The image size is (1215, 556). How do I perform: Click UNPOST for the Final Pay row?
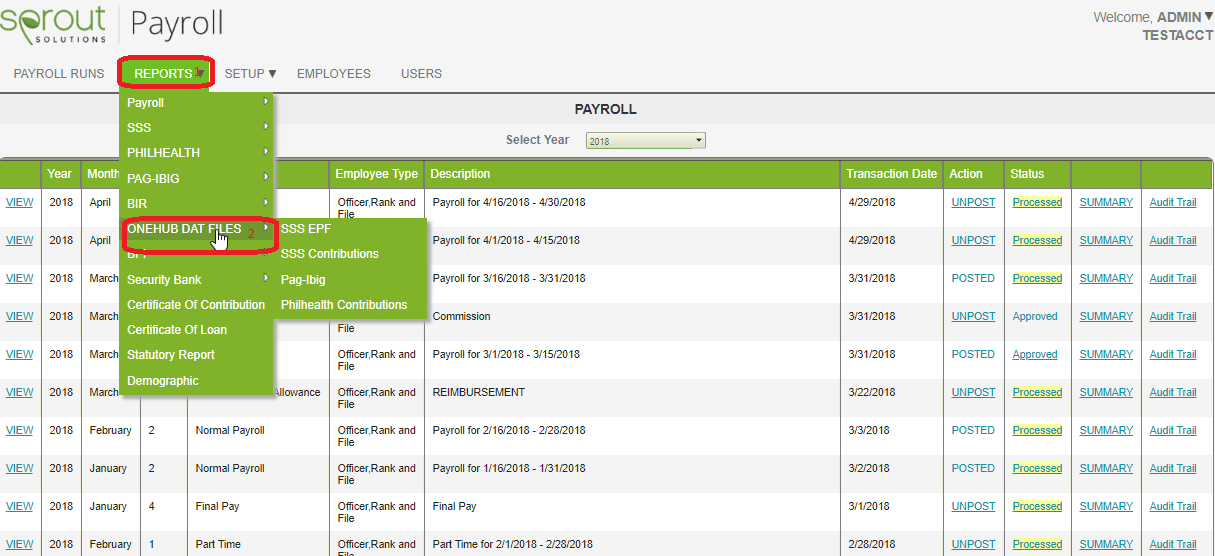pyautogui.click(x=973, y=506)
